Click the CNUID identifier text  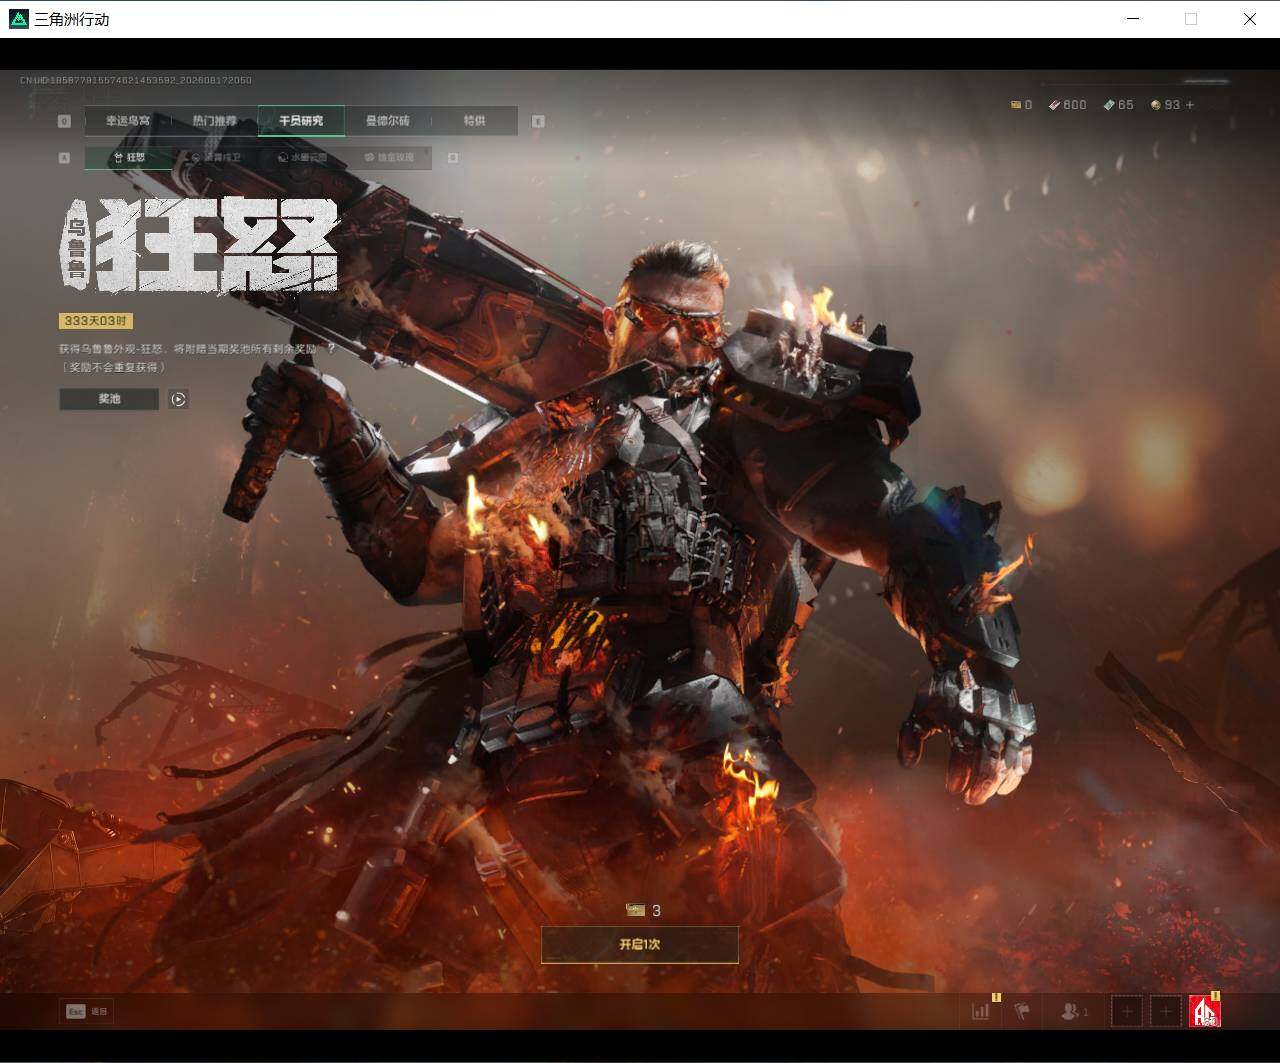(x=136, y=80)
